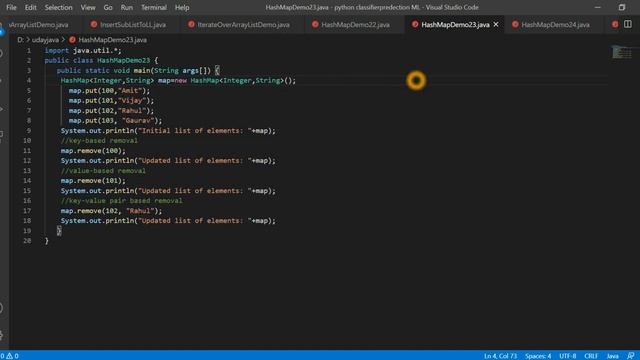This screenshot has width=640, height=360.
Task: Open the View menu
Action: (88, 7)
